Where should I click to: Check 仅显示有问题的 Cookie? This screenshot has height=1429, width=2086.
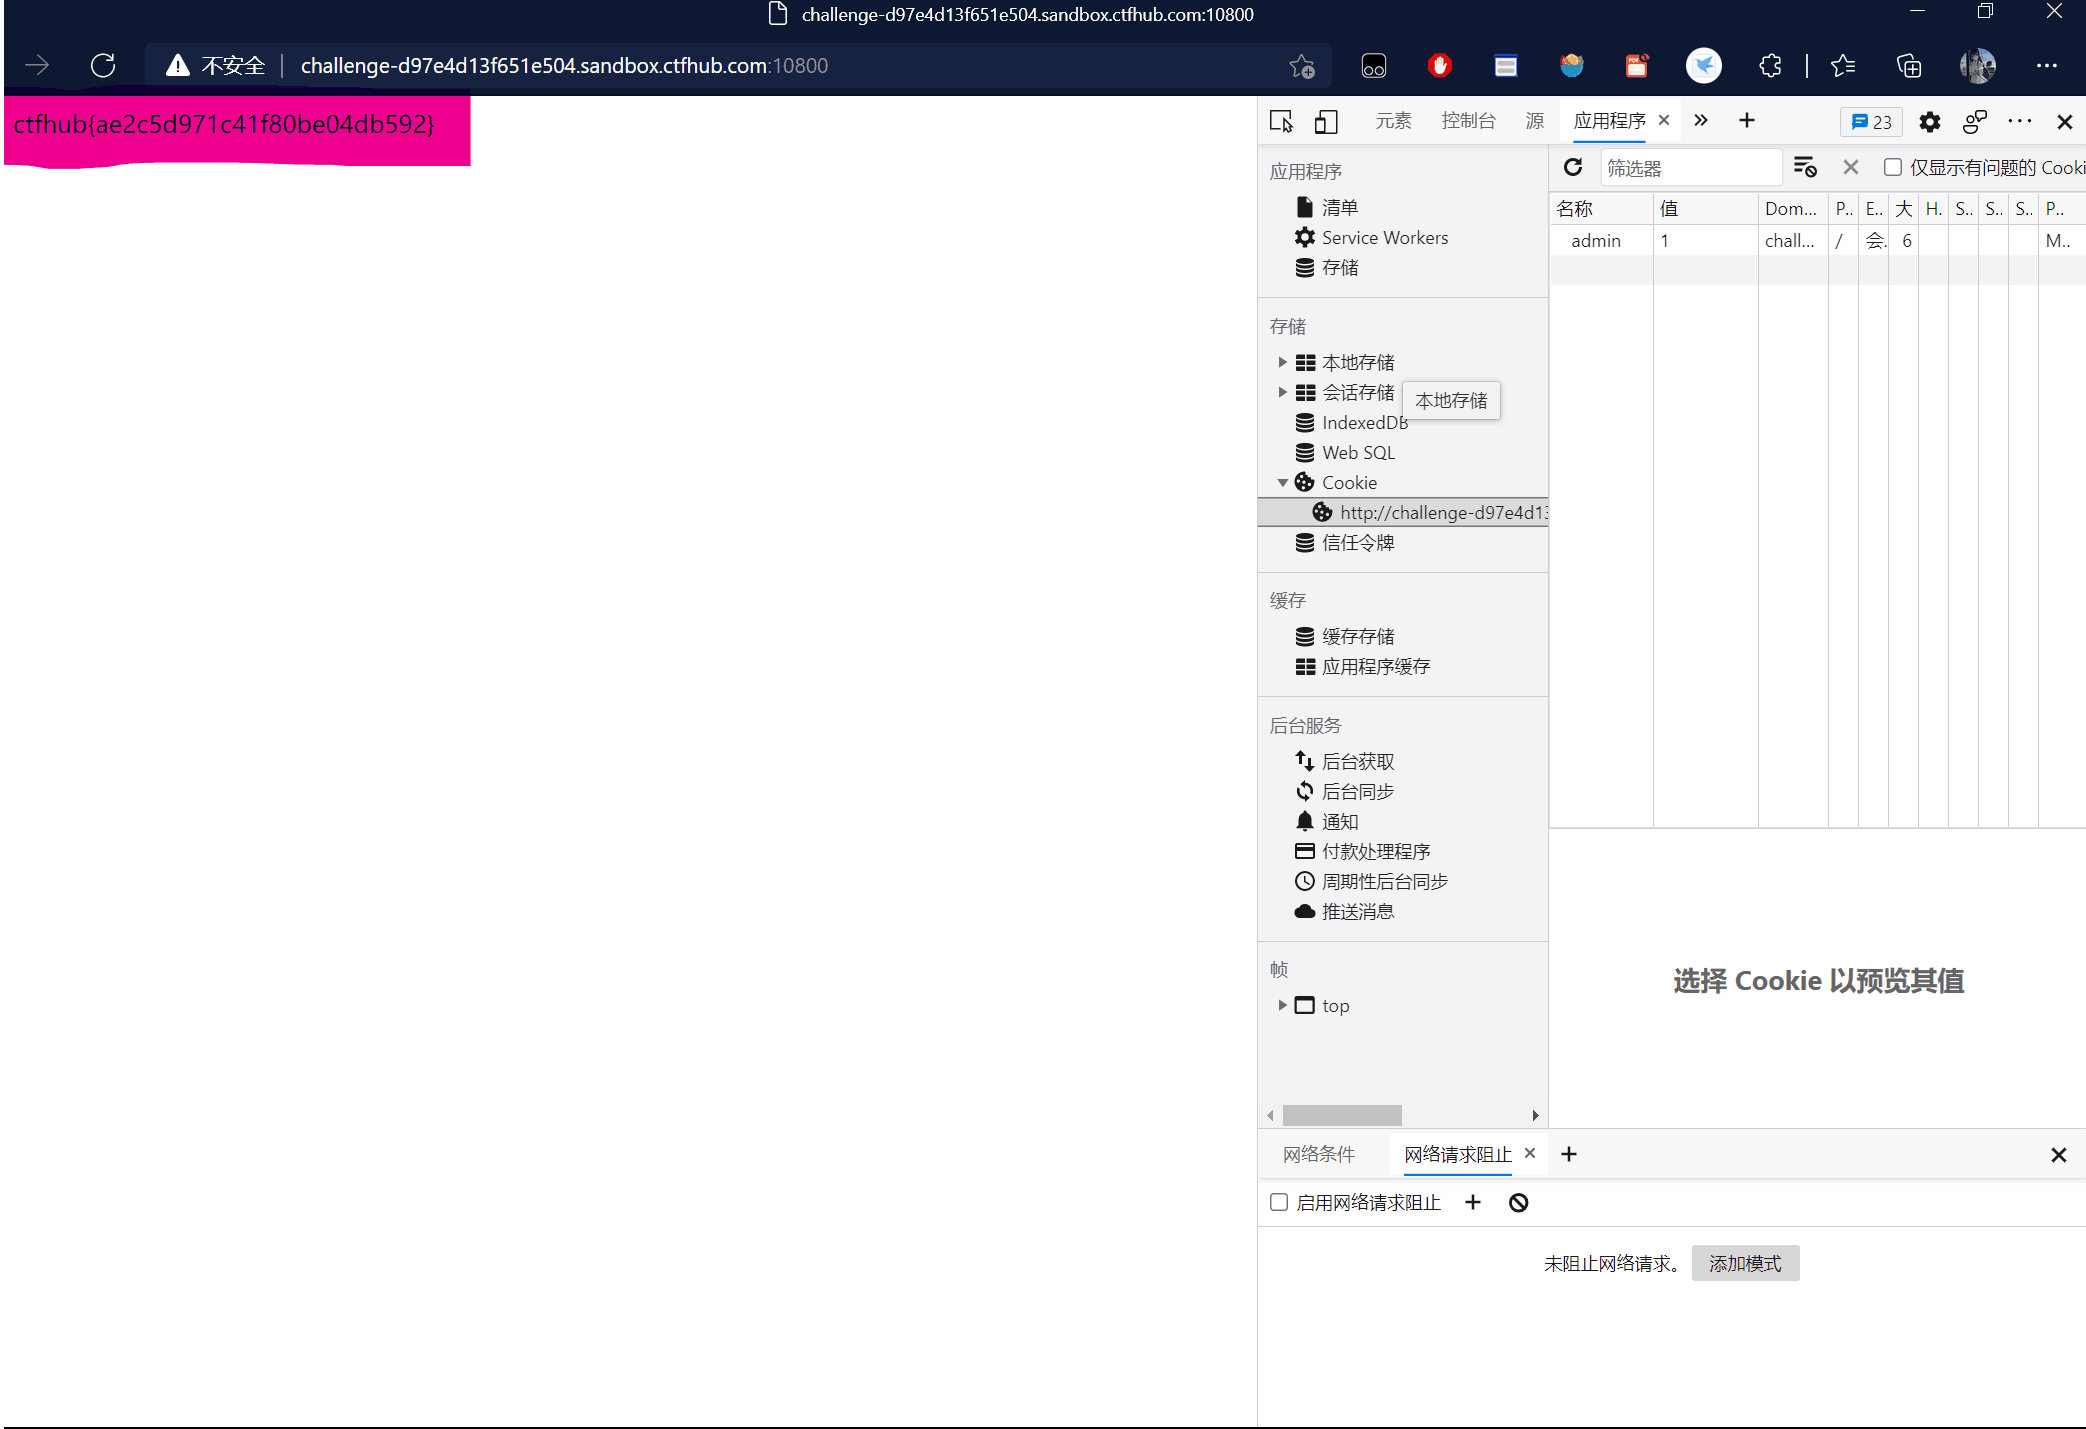[x=1893, y=167]
